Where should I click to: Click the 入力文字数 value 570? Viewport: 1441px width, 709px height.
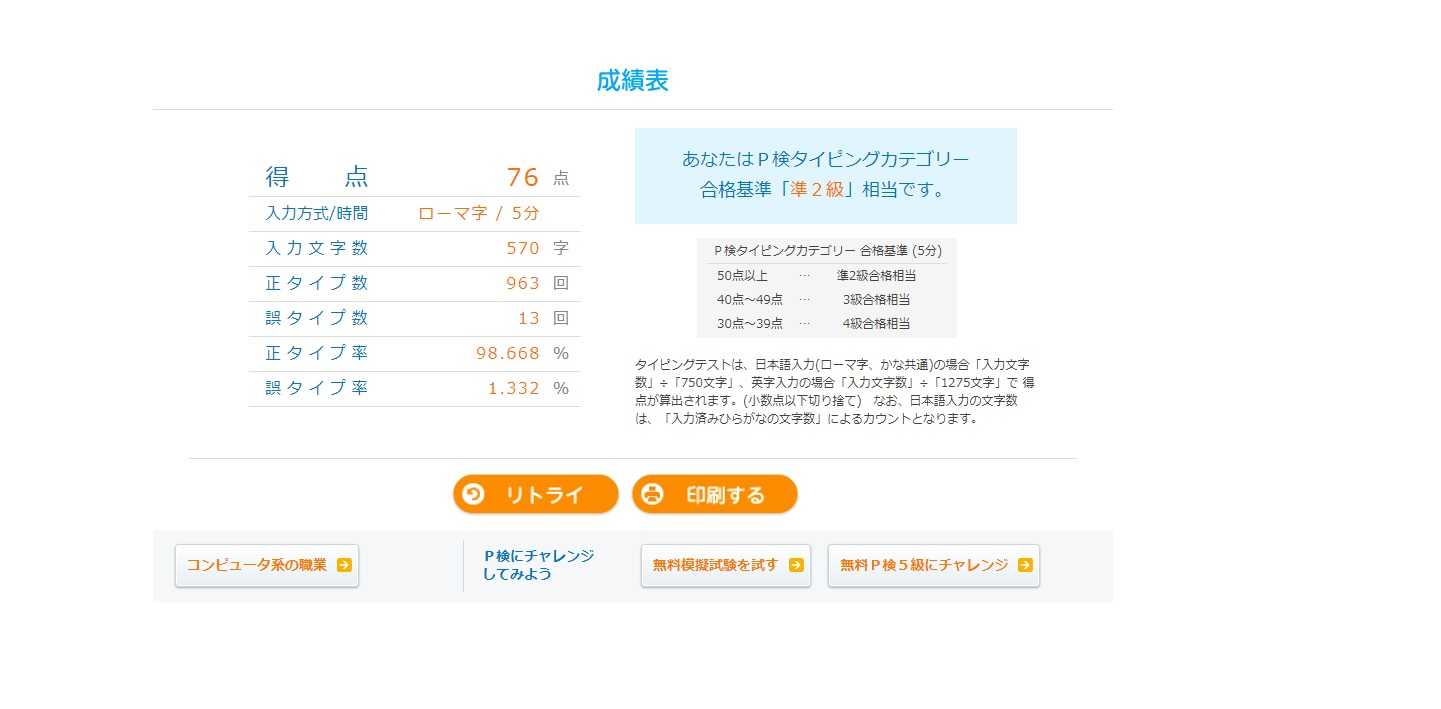pos(523,248)
